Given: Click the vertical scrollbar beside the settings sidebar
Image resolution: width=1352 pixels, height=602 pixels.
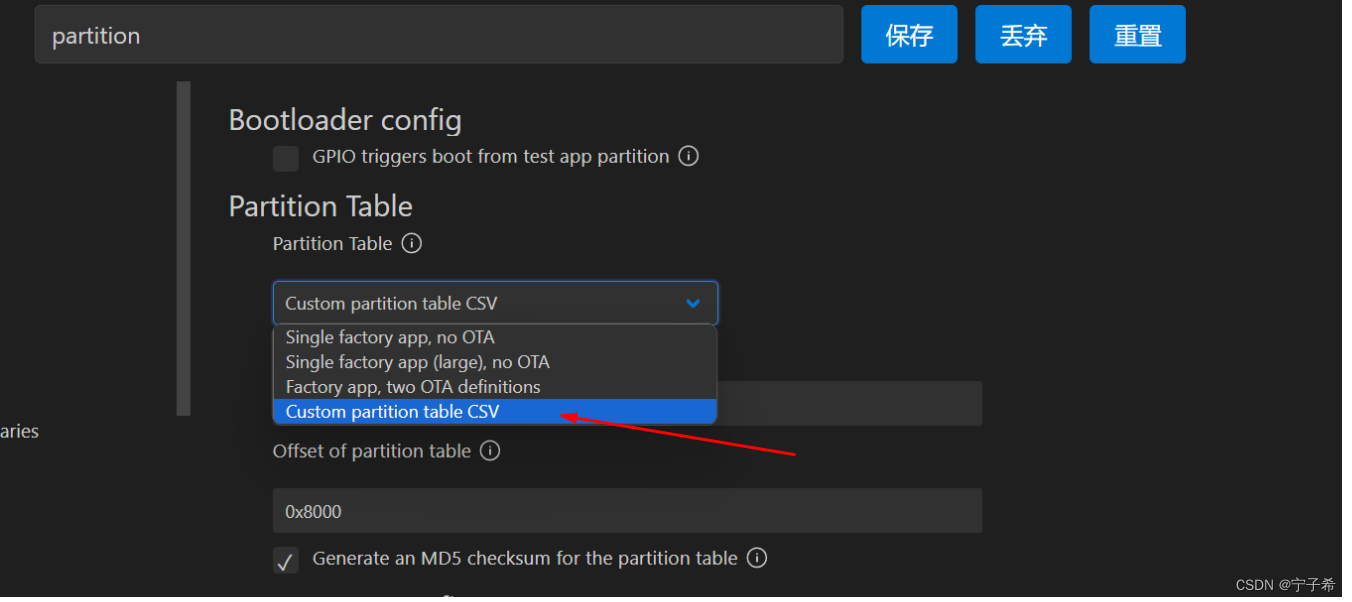Looking at the screenshot, I should (183, 248).
